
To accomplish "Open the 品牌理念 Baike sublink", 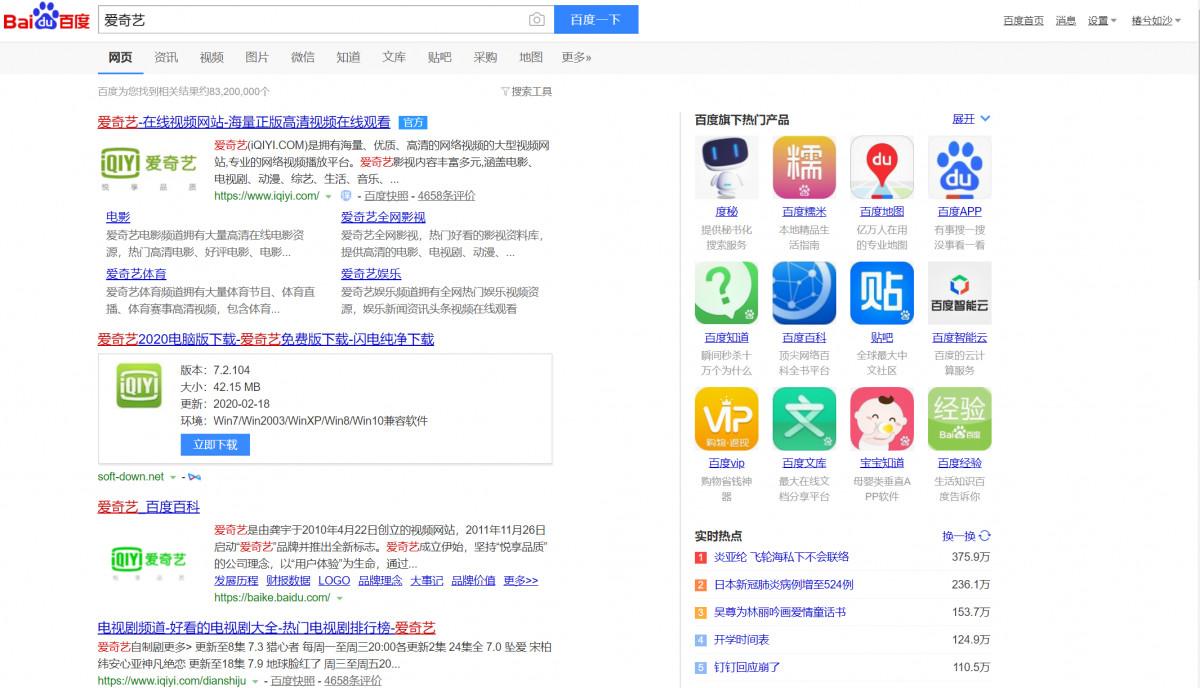I will point(380,581).
